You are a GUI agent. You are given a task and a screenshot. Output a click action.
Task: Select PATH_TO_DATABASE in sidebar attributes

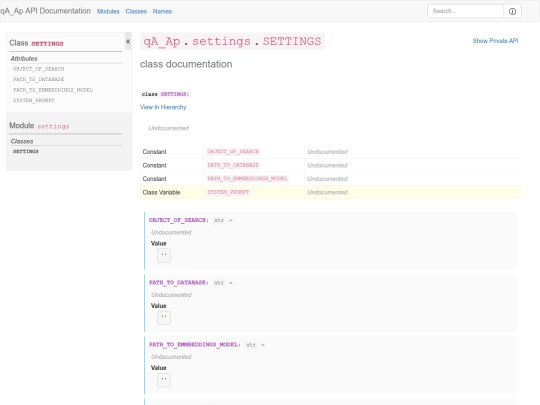39,79
